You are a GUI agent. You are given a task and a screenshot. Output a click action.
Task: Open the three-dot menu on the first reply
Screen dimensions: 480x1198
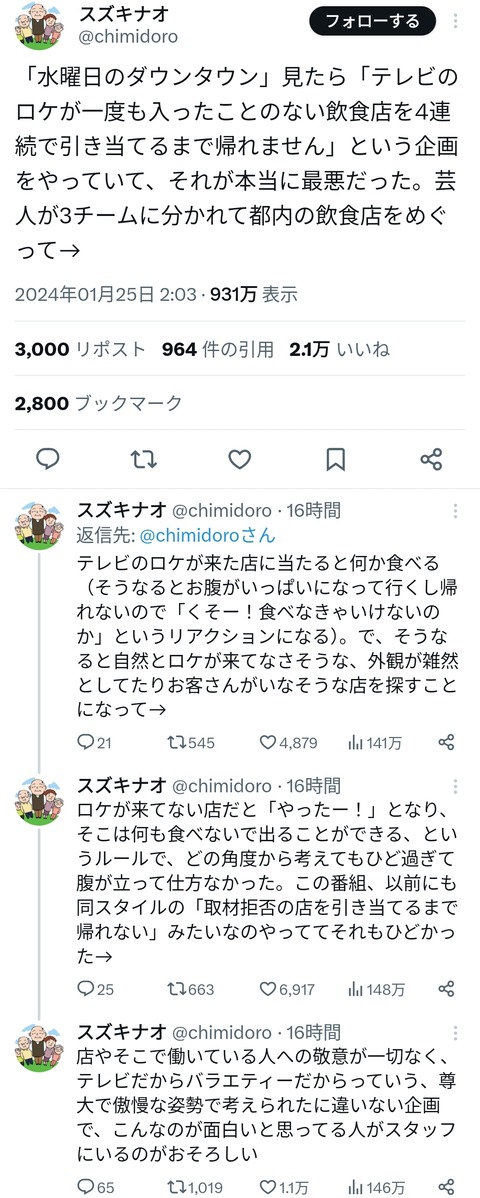[x=456, y=511]
